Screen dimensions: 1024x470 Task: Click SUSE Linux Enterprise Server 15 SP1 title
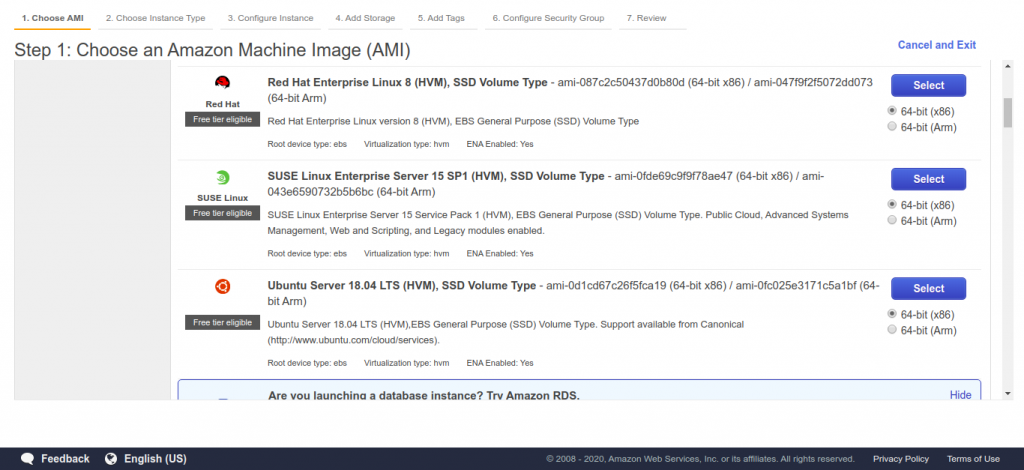click(436, 176)
